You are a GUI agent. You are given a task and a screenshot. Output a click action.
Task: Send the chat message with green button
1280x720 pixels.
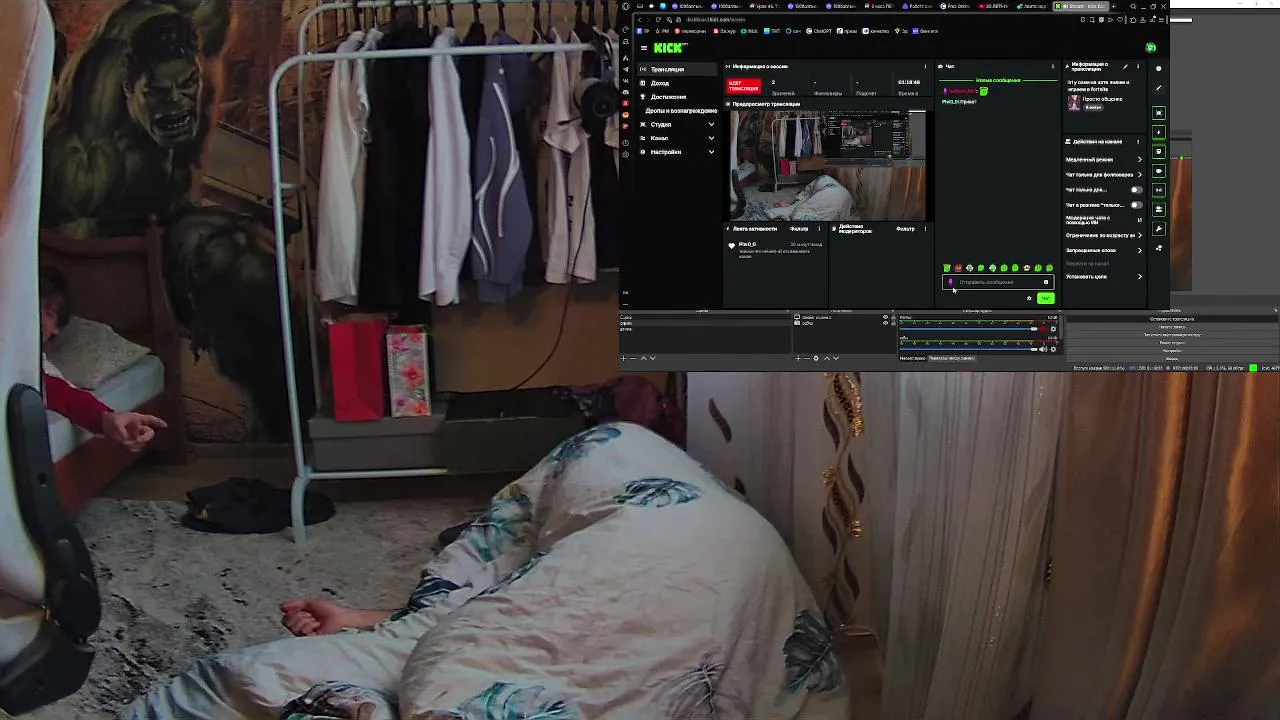1045,298
